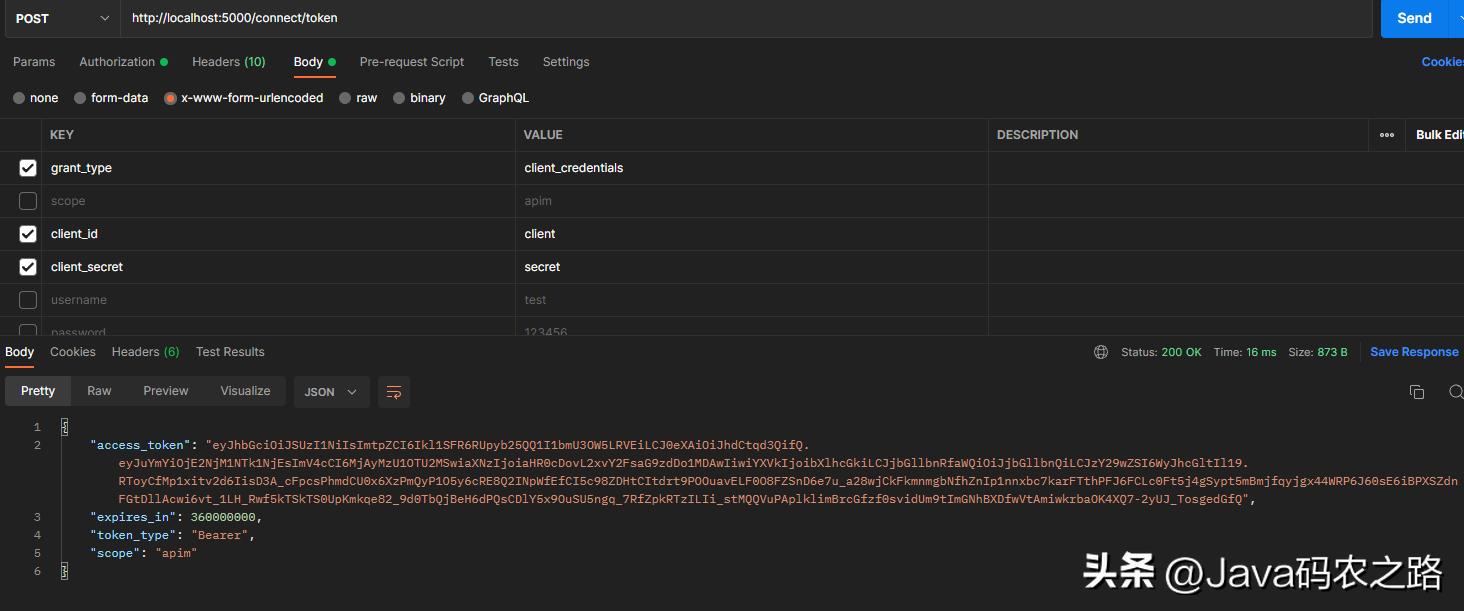Screen dimensions: 1464x611
Task: Uncheck the grant_type parameter checkbox
Action: (28, 168)
